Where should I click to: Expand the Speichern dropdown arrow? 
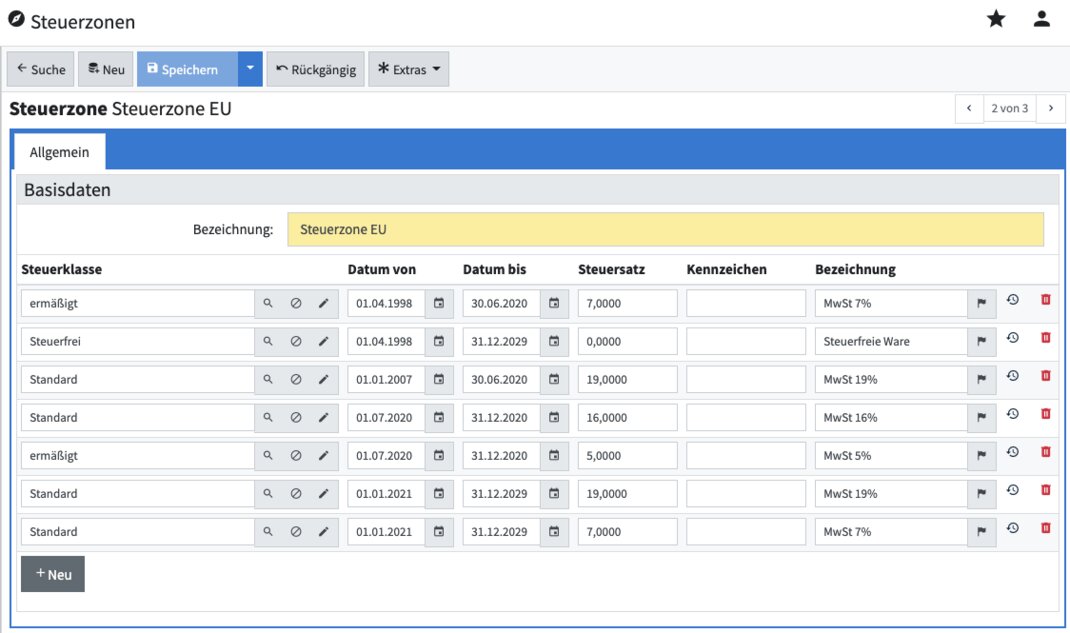pyautogui.click(x=250, y=69)
